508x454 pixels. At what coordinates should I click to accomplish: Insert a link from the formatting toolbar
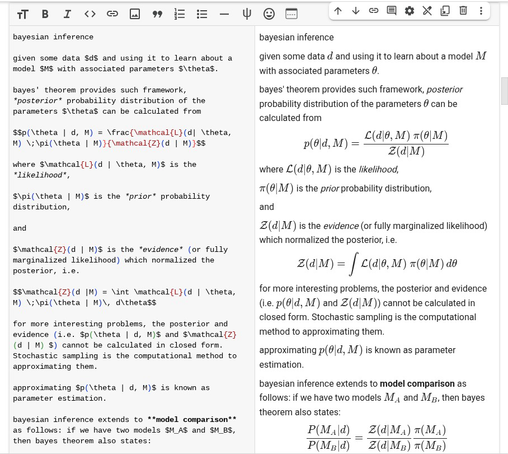[112, 14]
